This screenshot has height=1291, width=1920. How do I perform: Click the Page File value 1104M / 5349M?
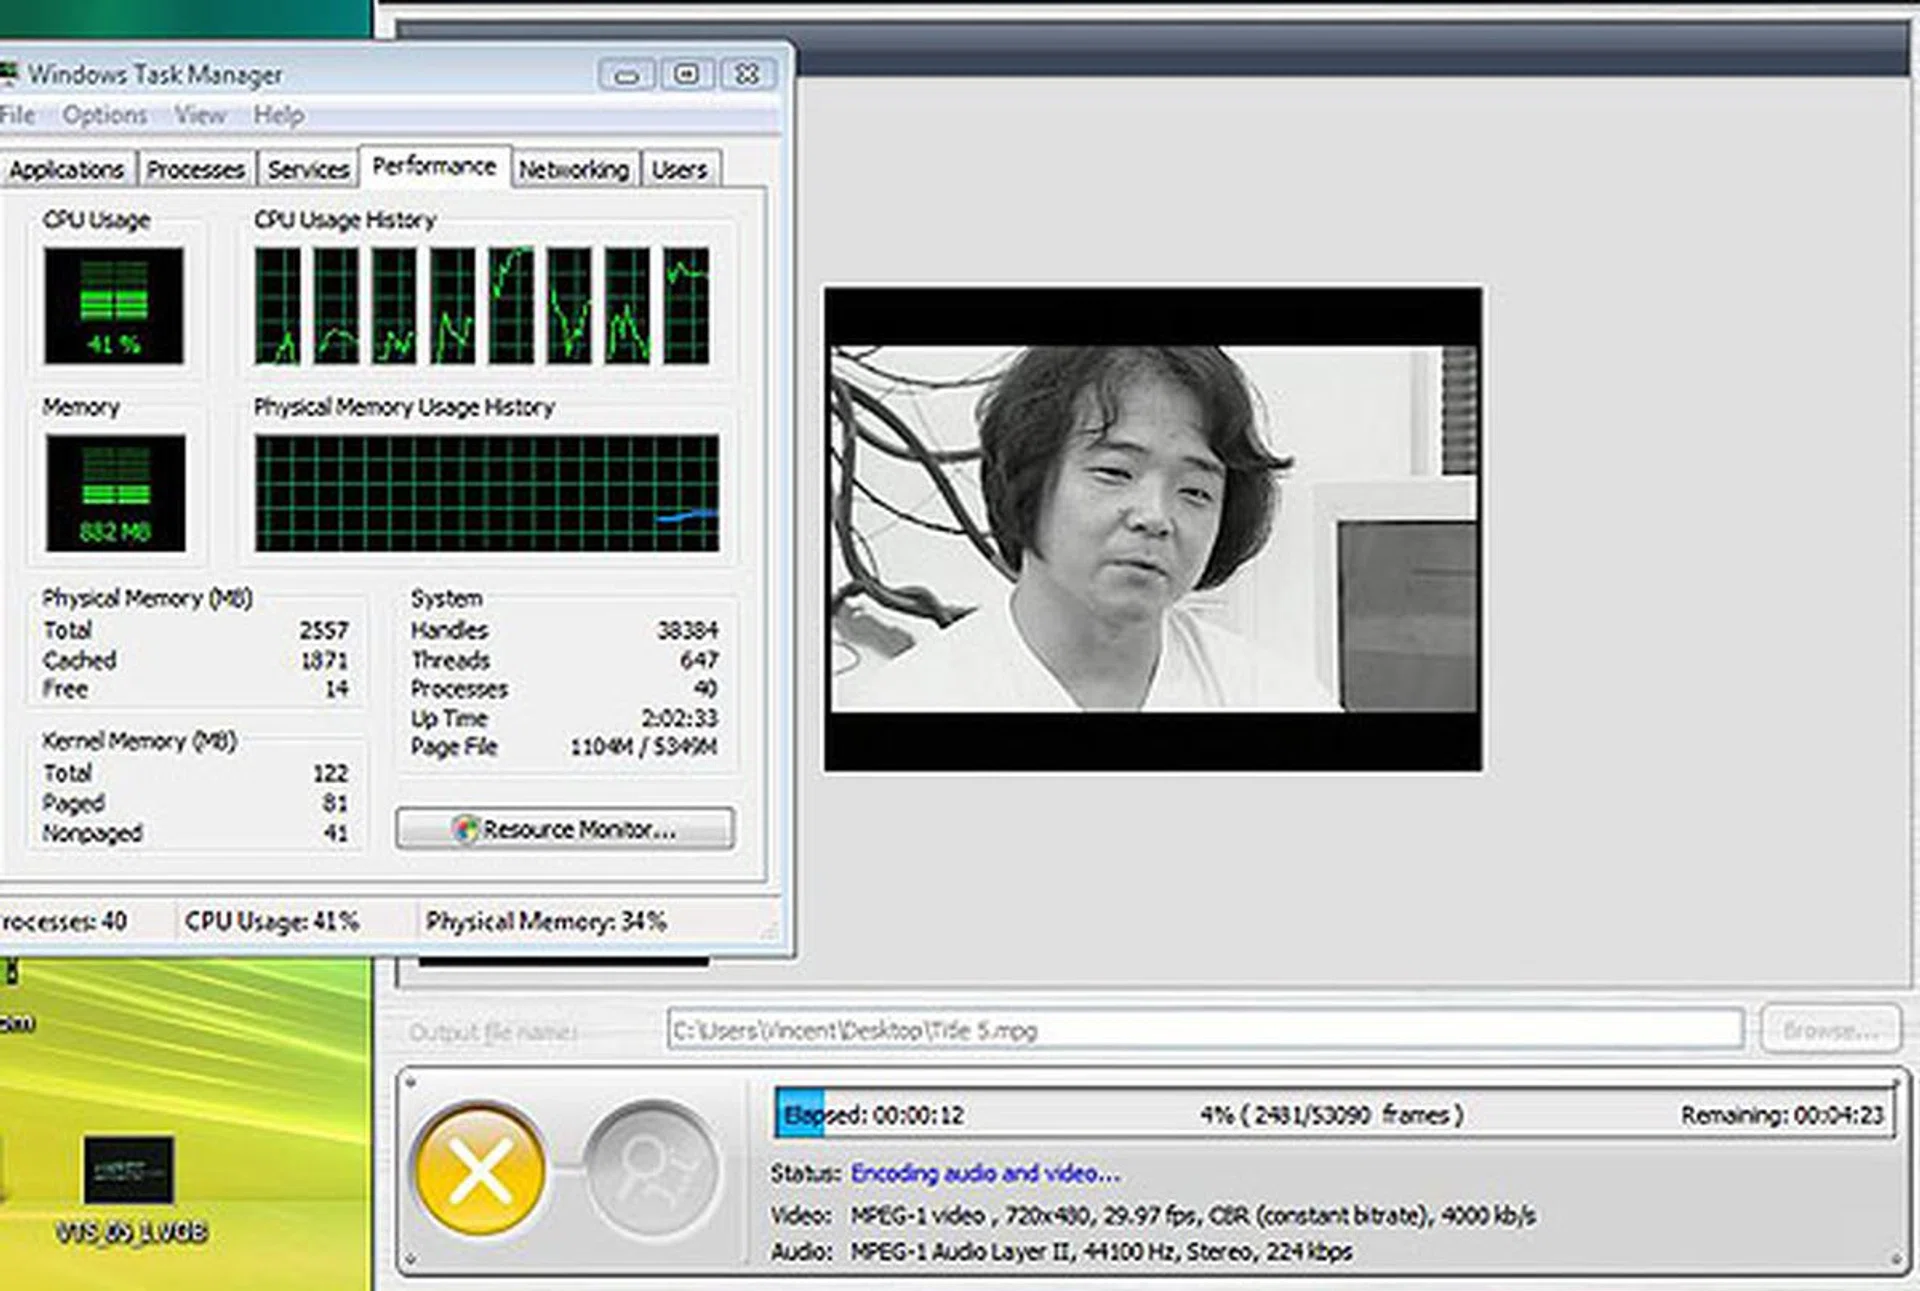click(644, 747)
